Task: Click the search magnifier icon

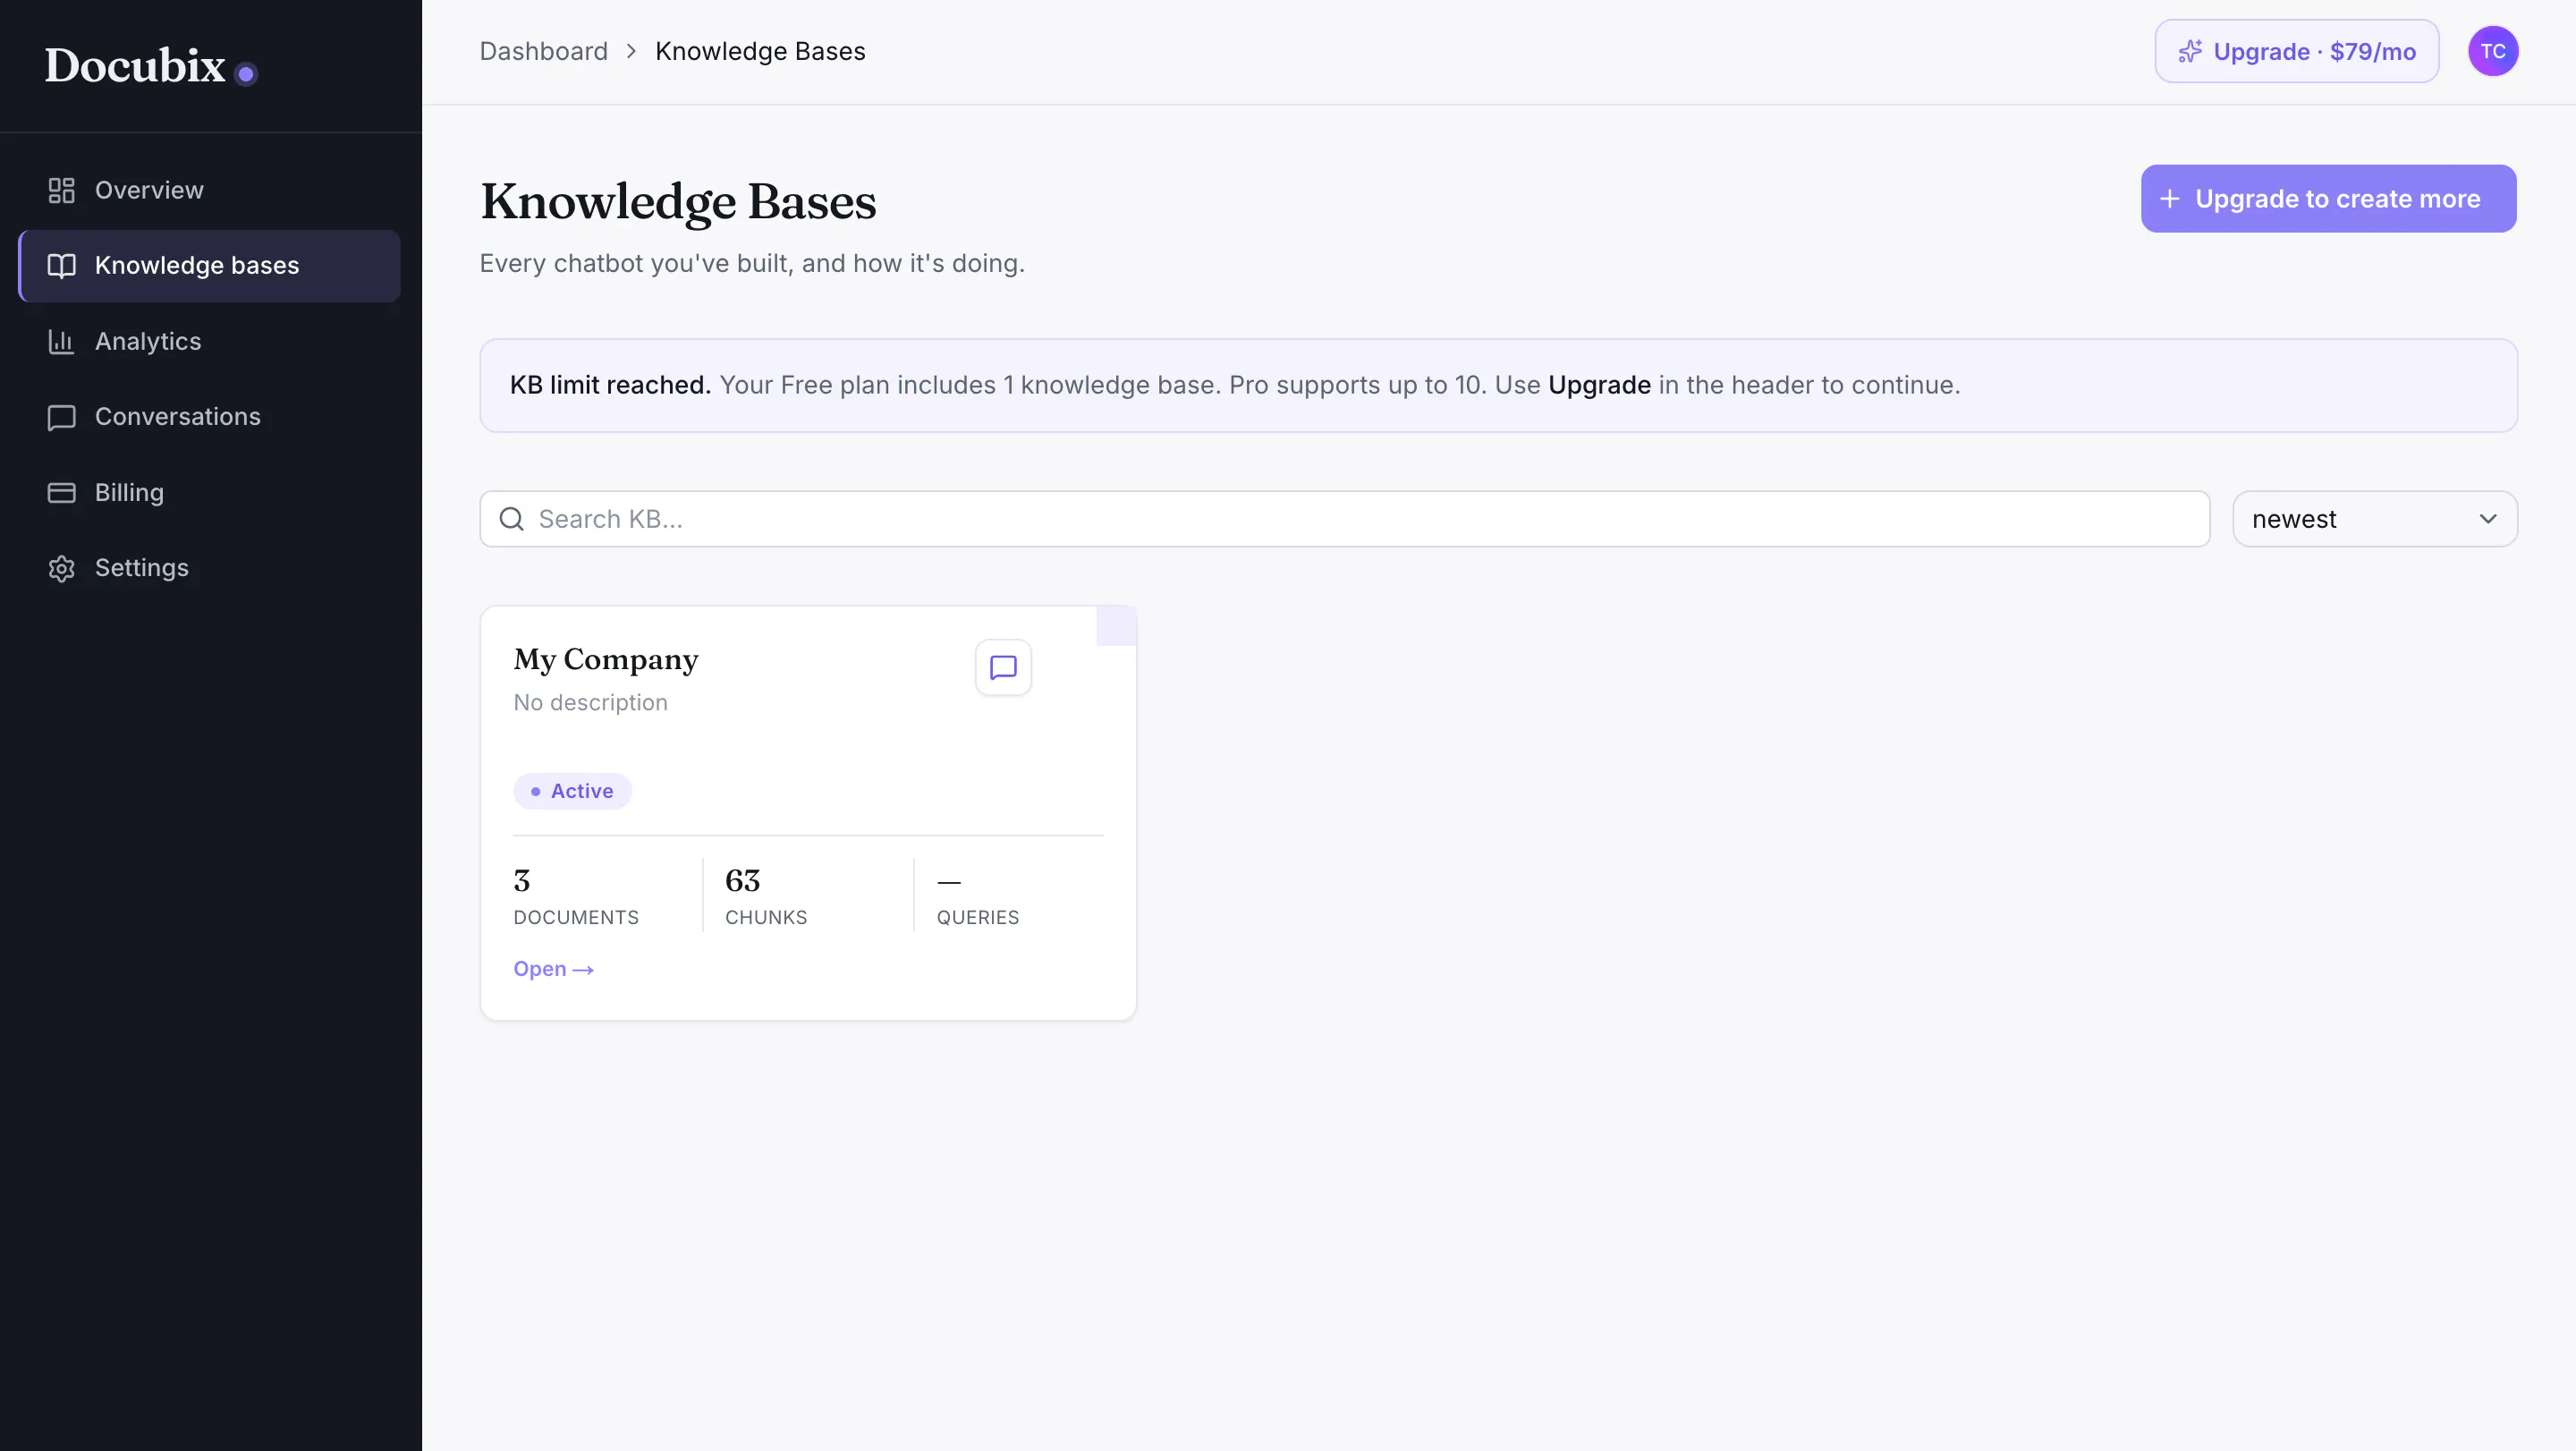Action: [511, 519]
